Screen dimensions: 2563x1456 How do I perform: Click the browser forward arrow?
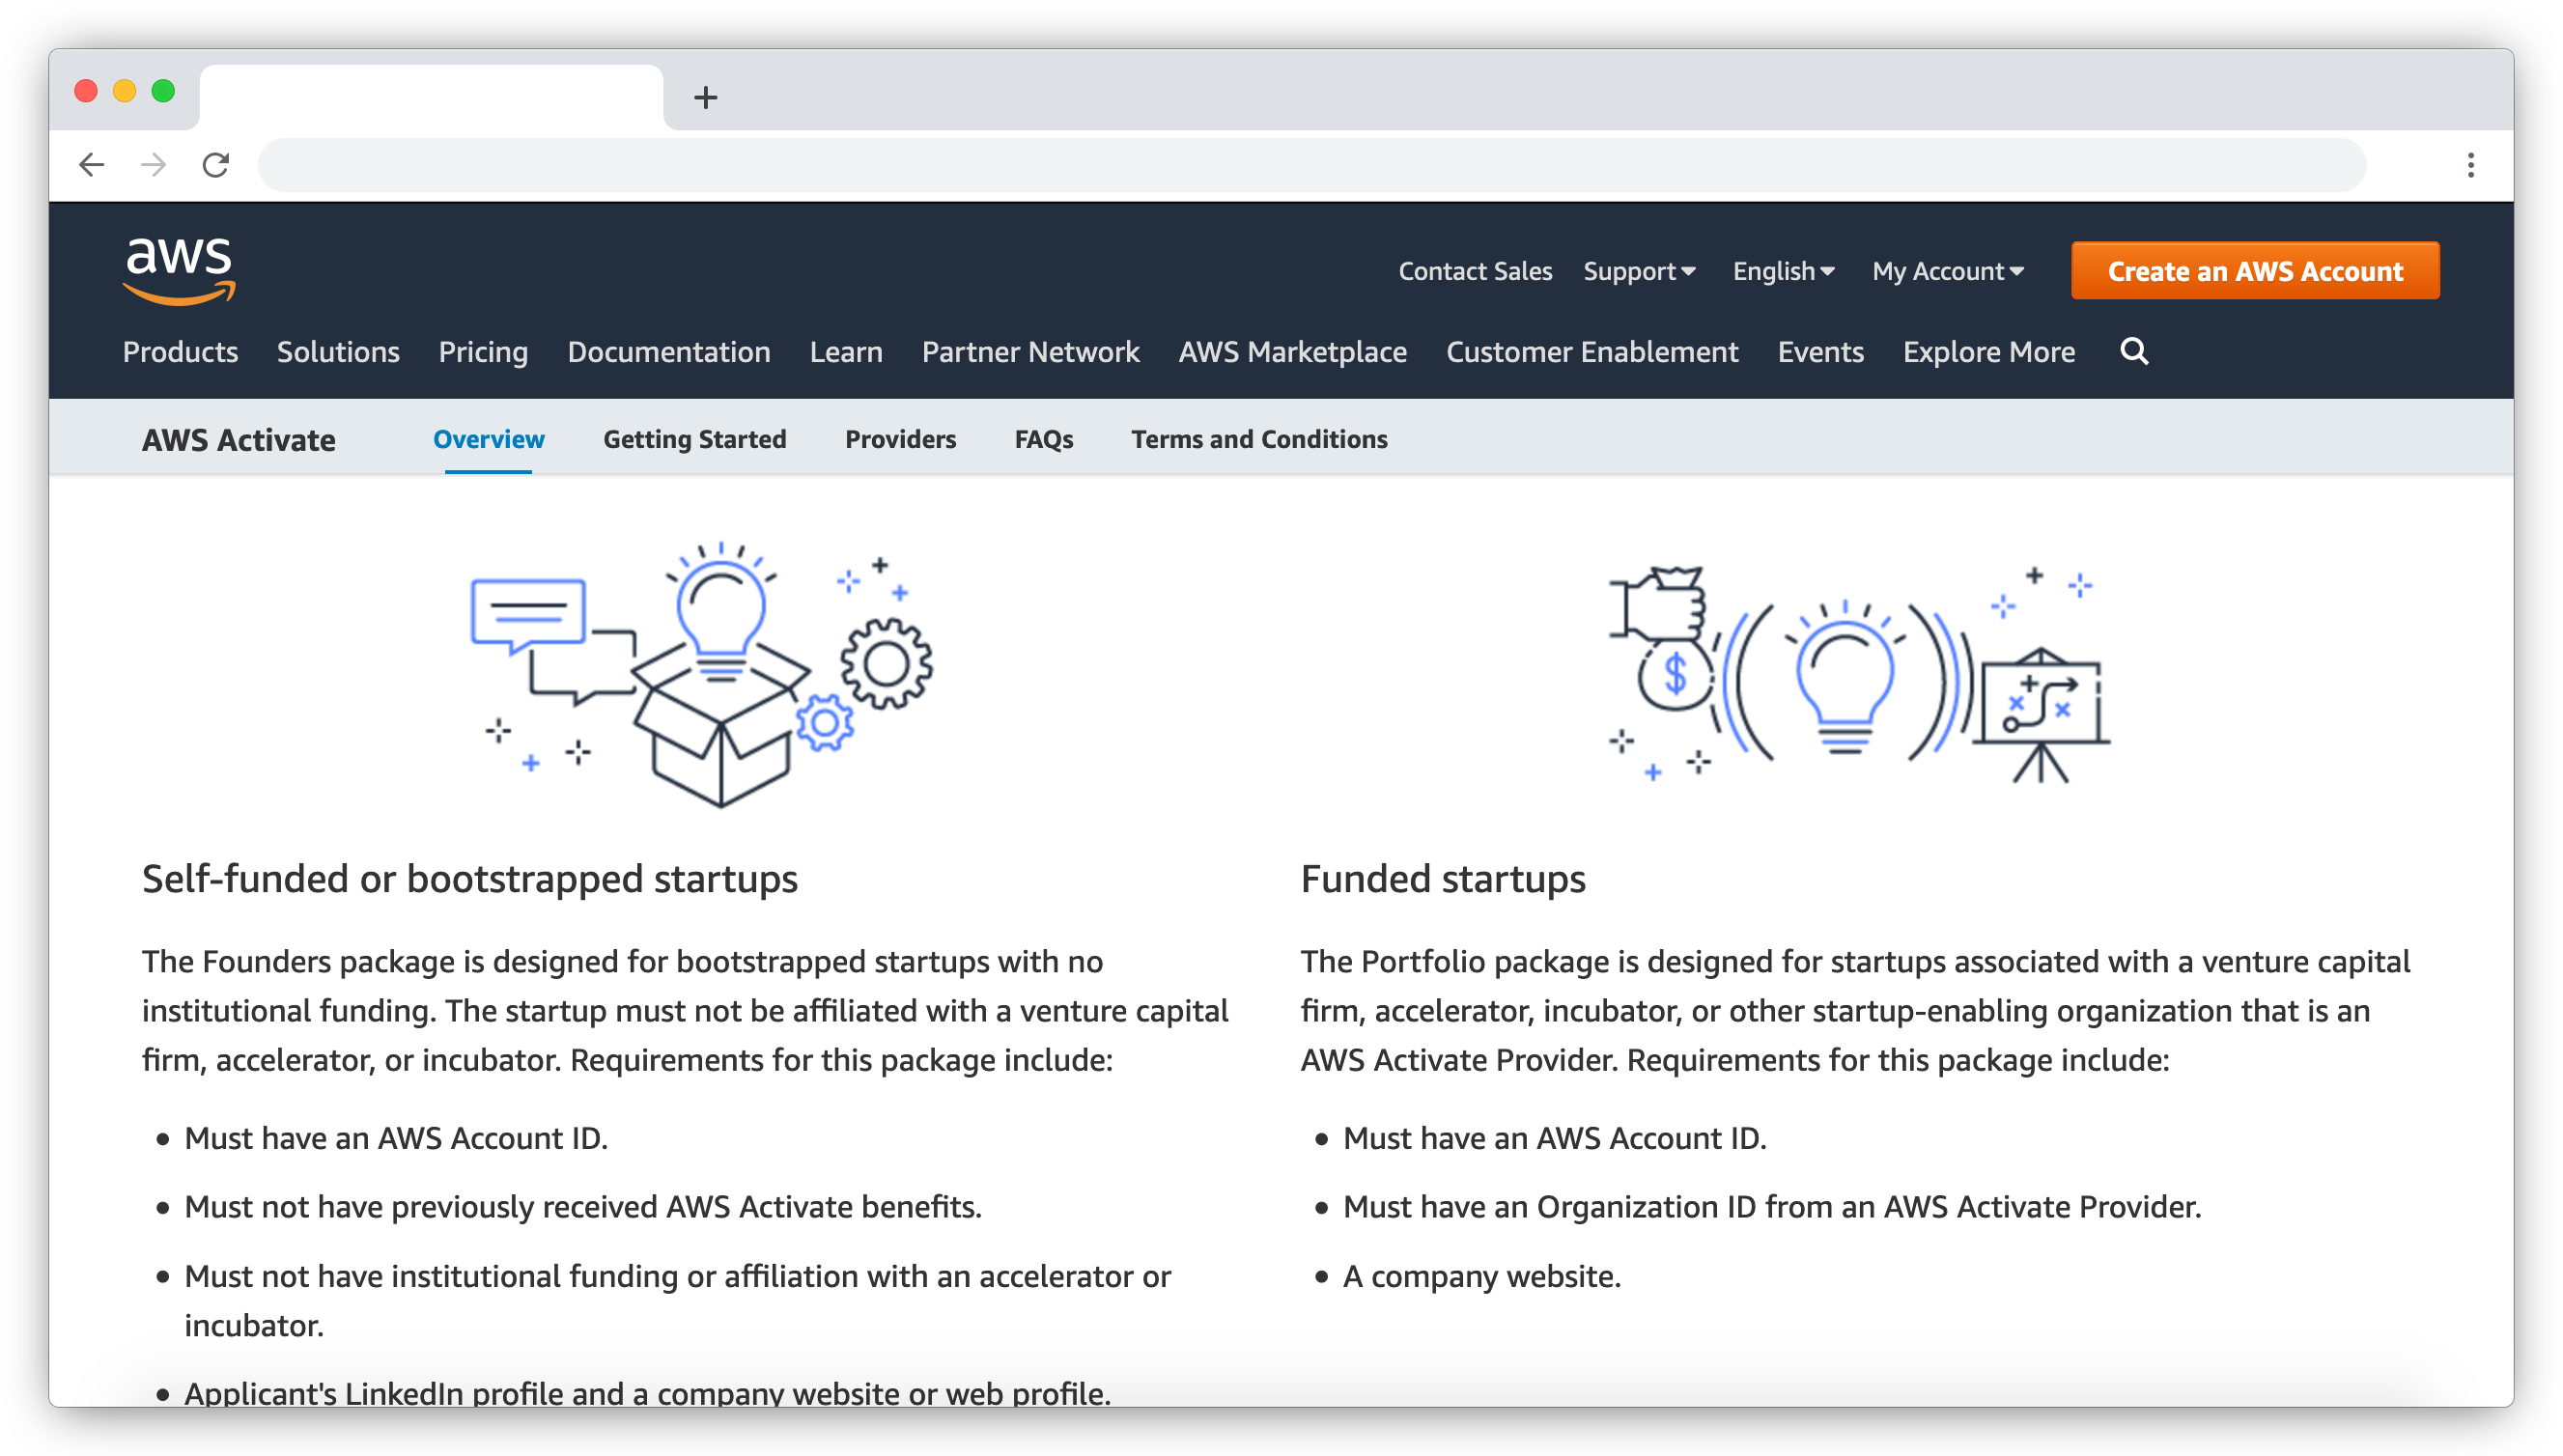tap(154, 165)
